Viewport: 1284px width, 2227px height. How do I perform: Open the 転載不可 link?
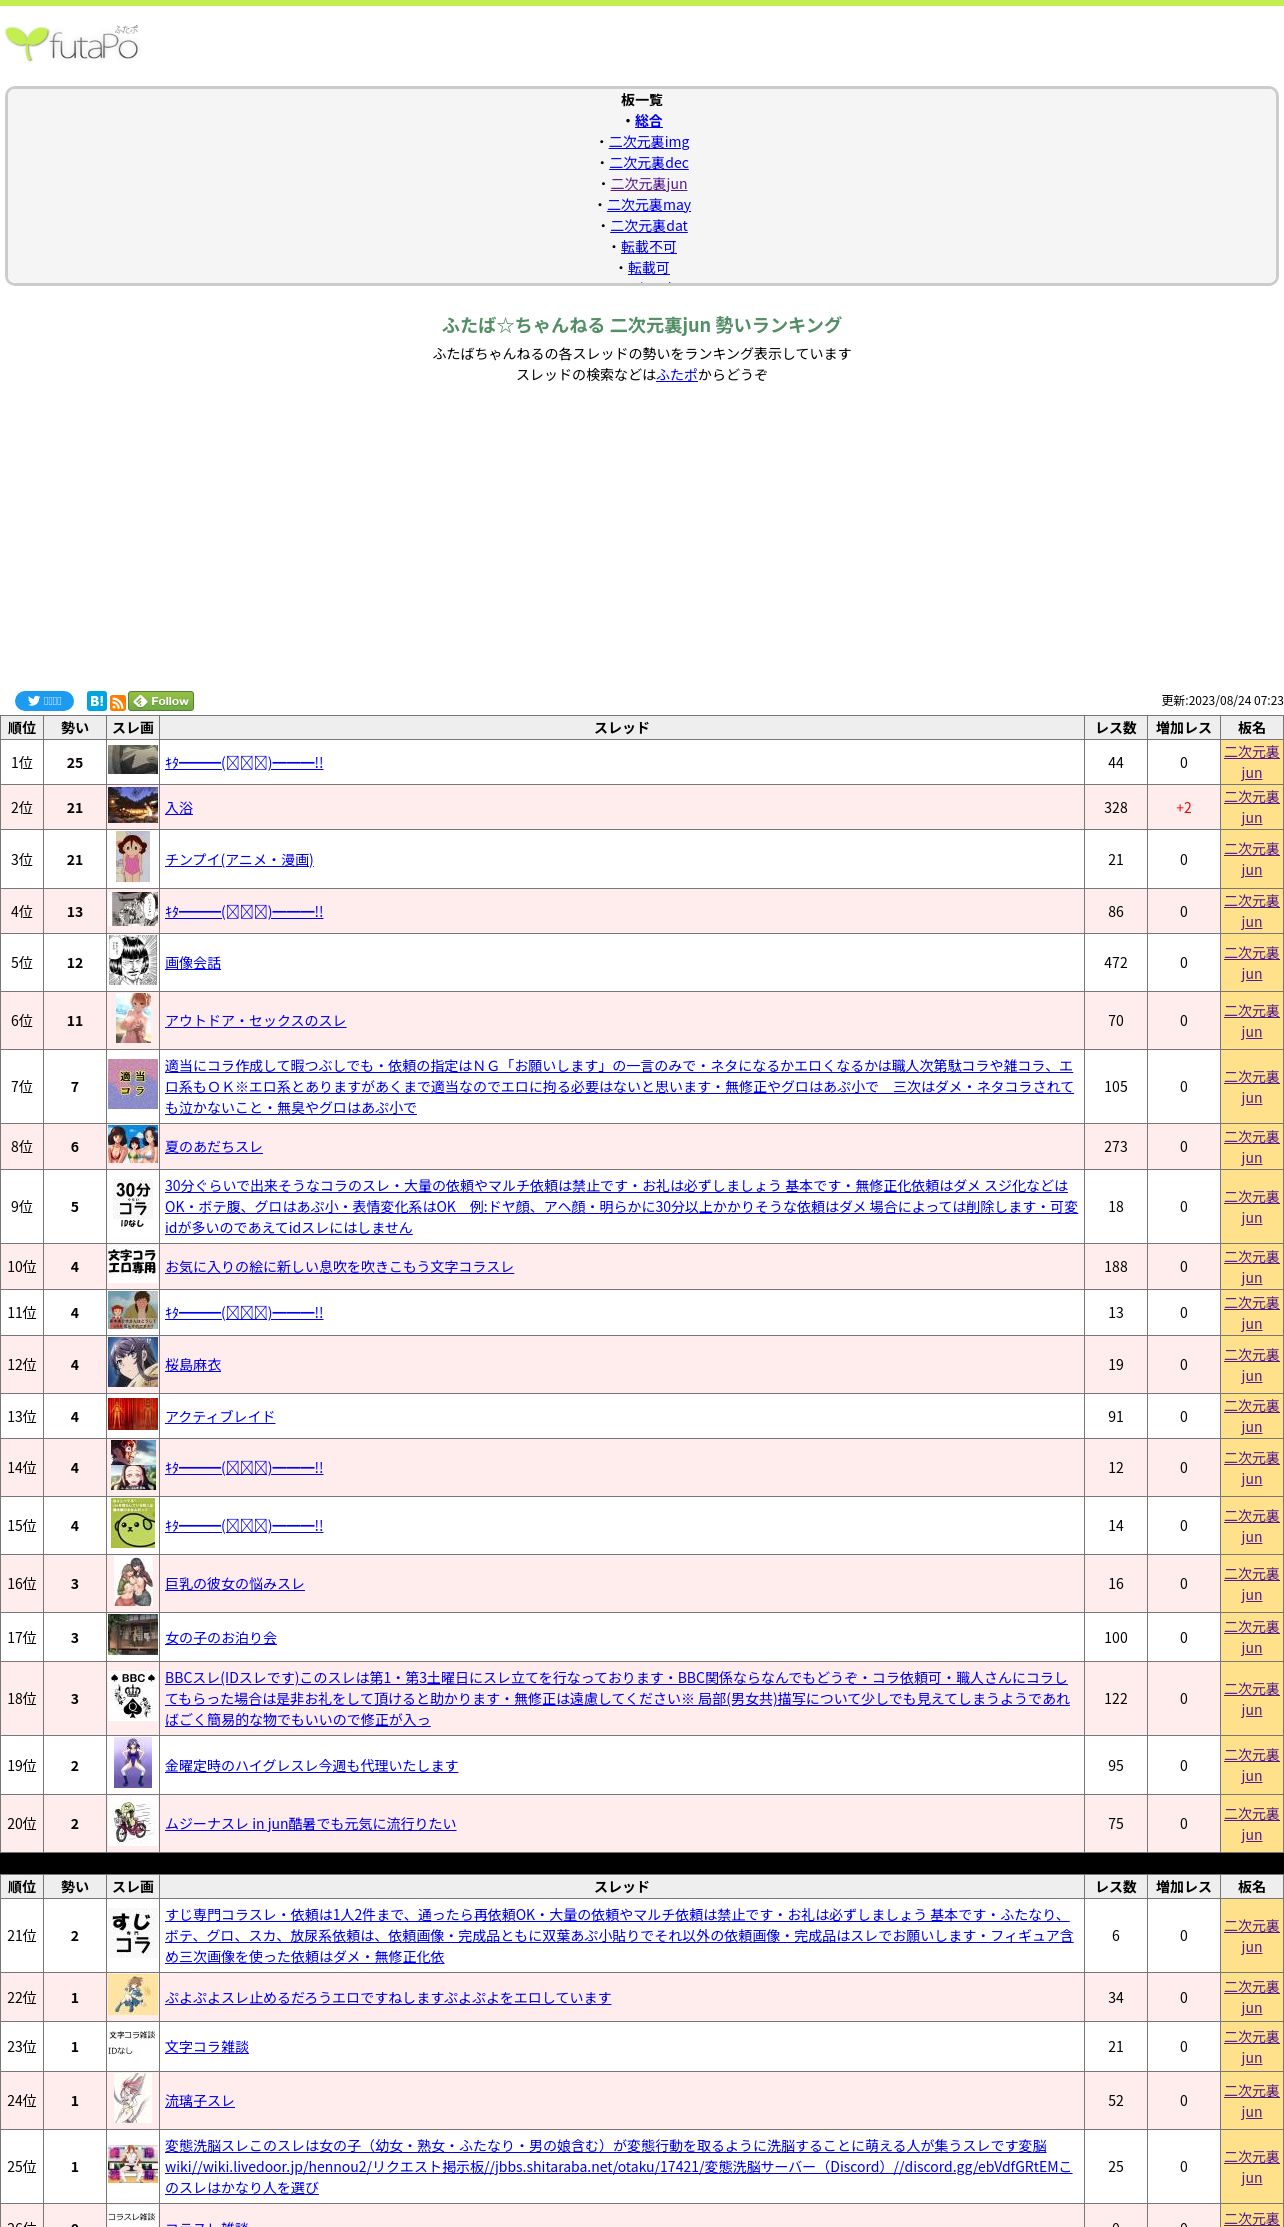coord(648,247)
